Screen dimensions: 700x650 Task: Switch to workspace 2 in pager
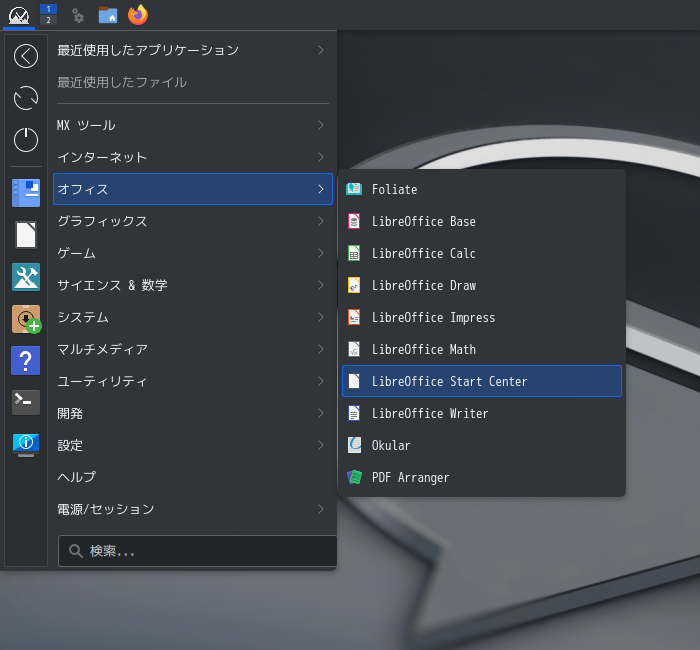[x=48, y=20]
